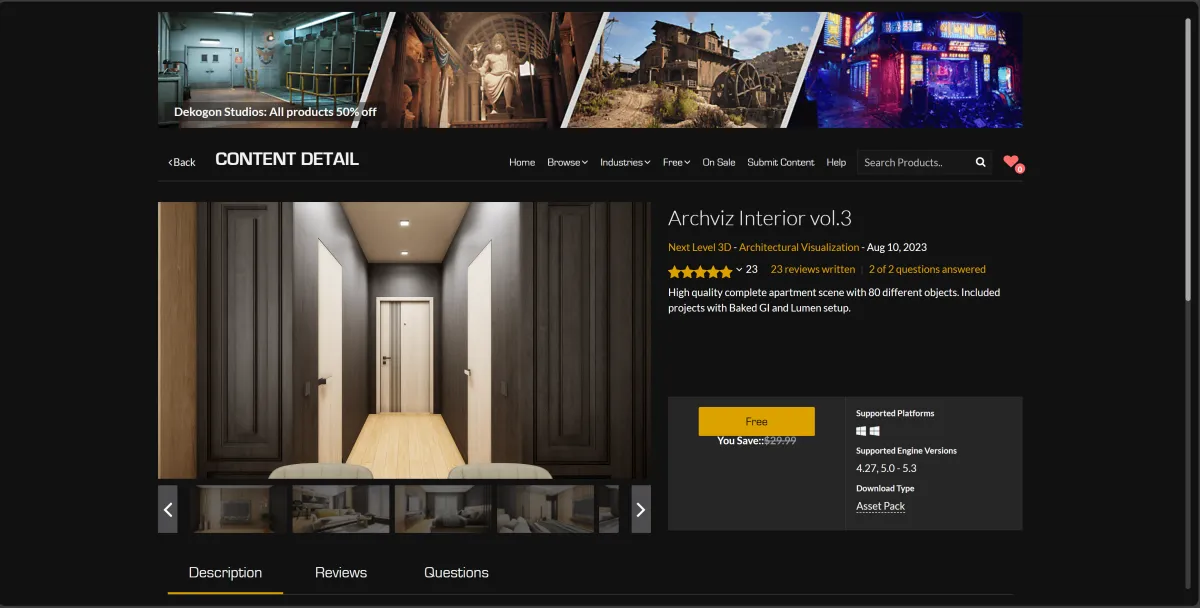The image size is (1200, 608).
Task: Click the main hallway preview image
Action: [x=404, y=340]
